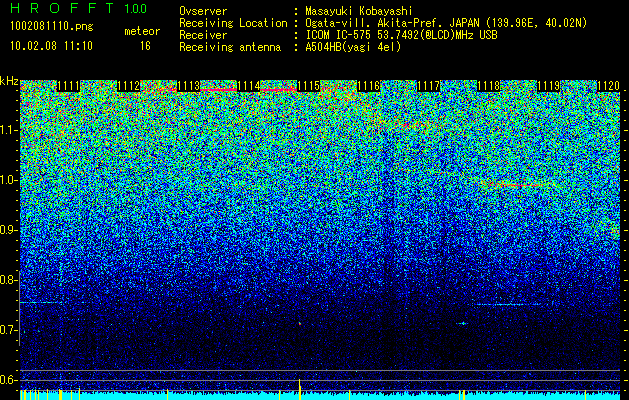Image resolution: width=629 pixels, height=400 pixels.
Task: Click time marker 1116
Action: pos(369,86)
